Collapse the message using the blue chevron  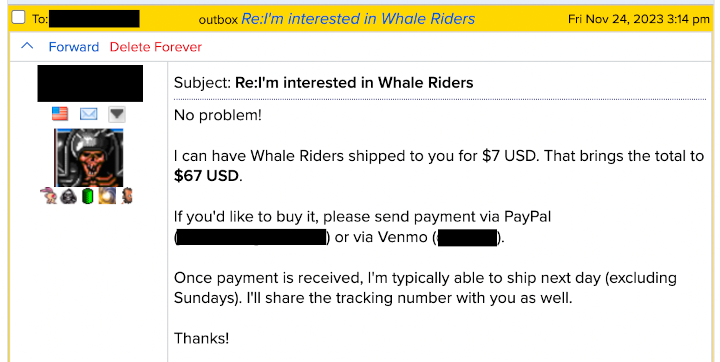[x=27, y=46]
